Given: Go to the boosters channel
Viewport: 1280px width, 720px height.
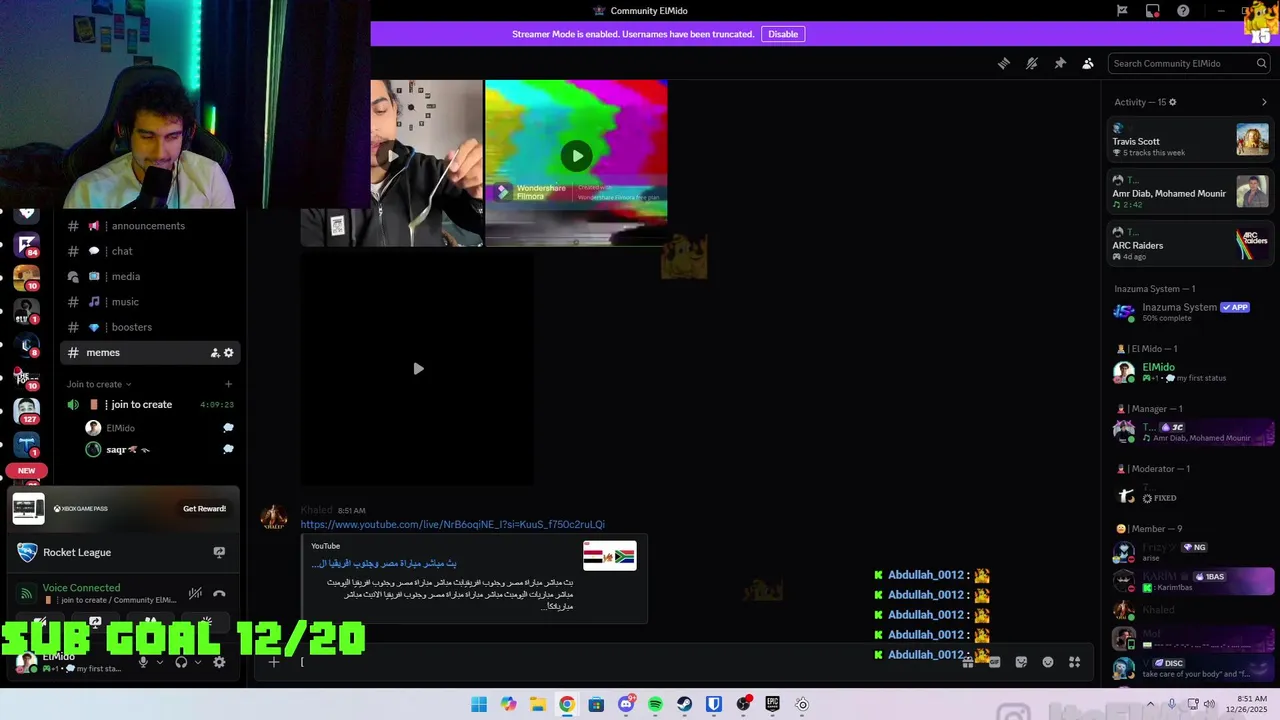Looking at the screenshot, I should (x=150, y=327).
